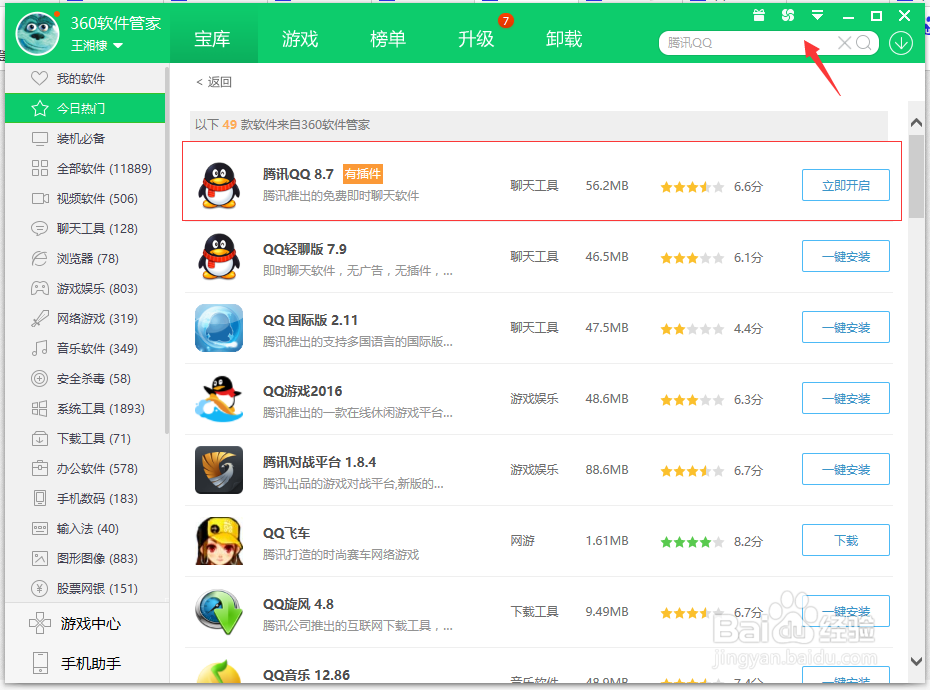Click the scrollbar down arrow of results list
The image size is (930, 690).
916,661
